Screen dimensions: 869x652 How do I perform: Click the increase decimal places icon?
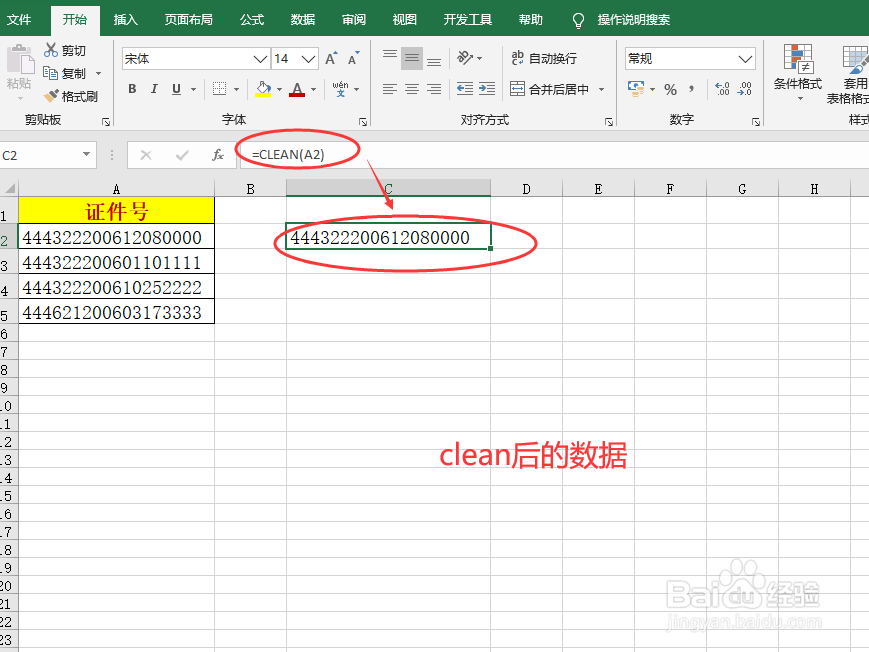721,89
